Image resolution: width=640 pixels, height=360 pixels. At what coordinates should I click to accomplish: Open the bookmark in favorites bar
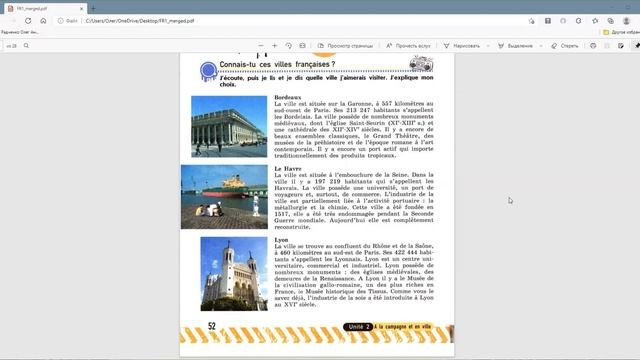(20, 32)
